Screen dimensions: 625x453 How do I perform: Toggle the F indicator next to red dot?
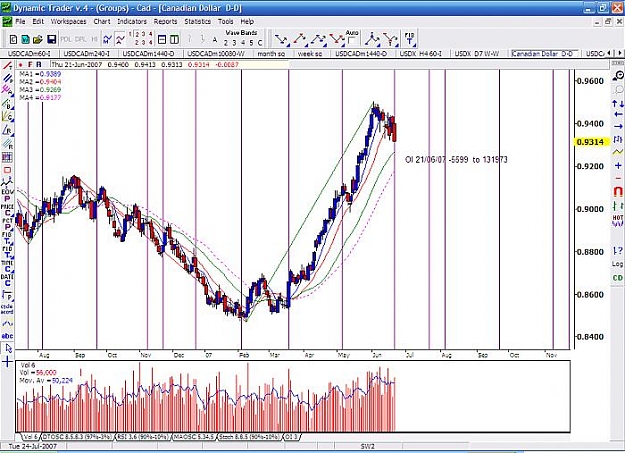[x=30, y=65]
